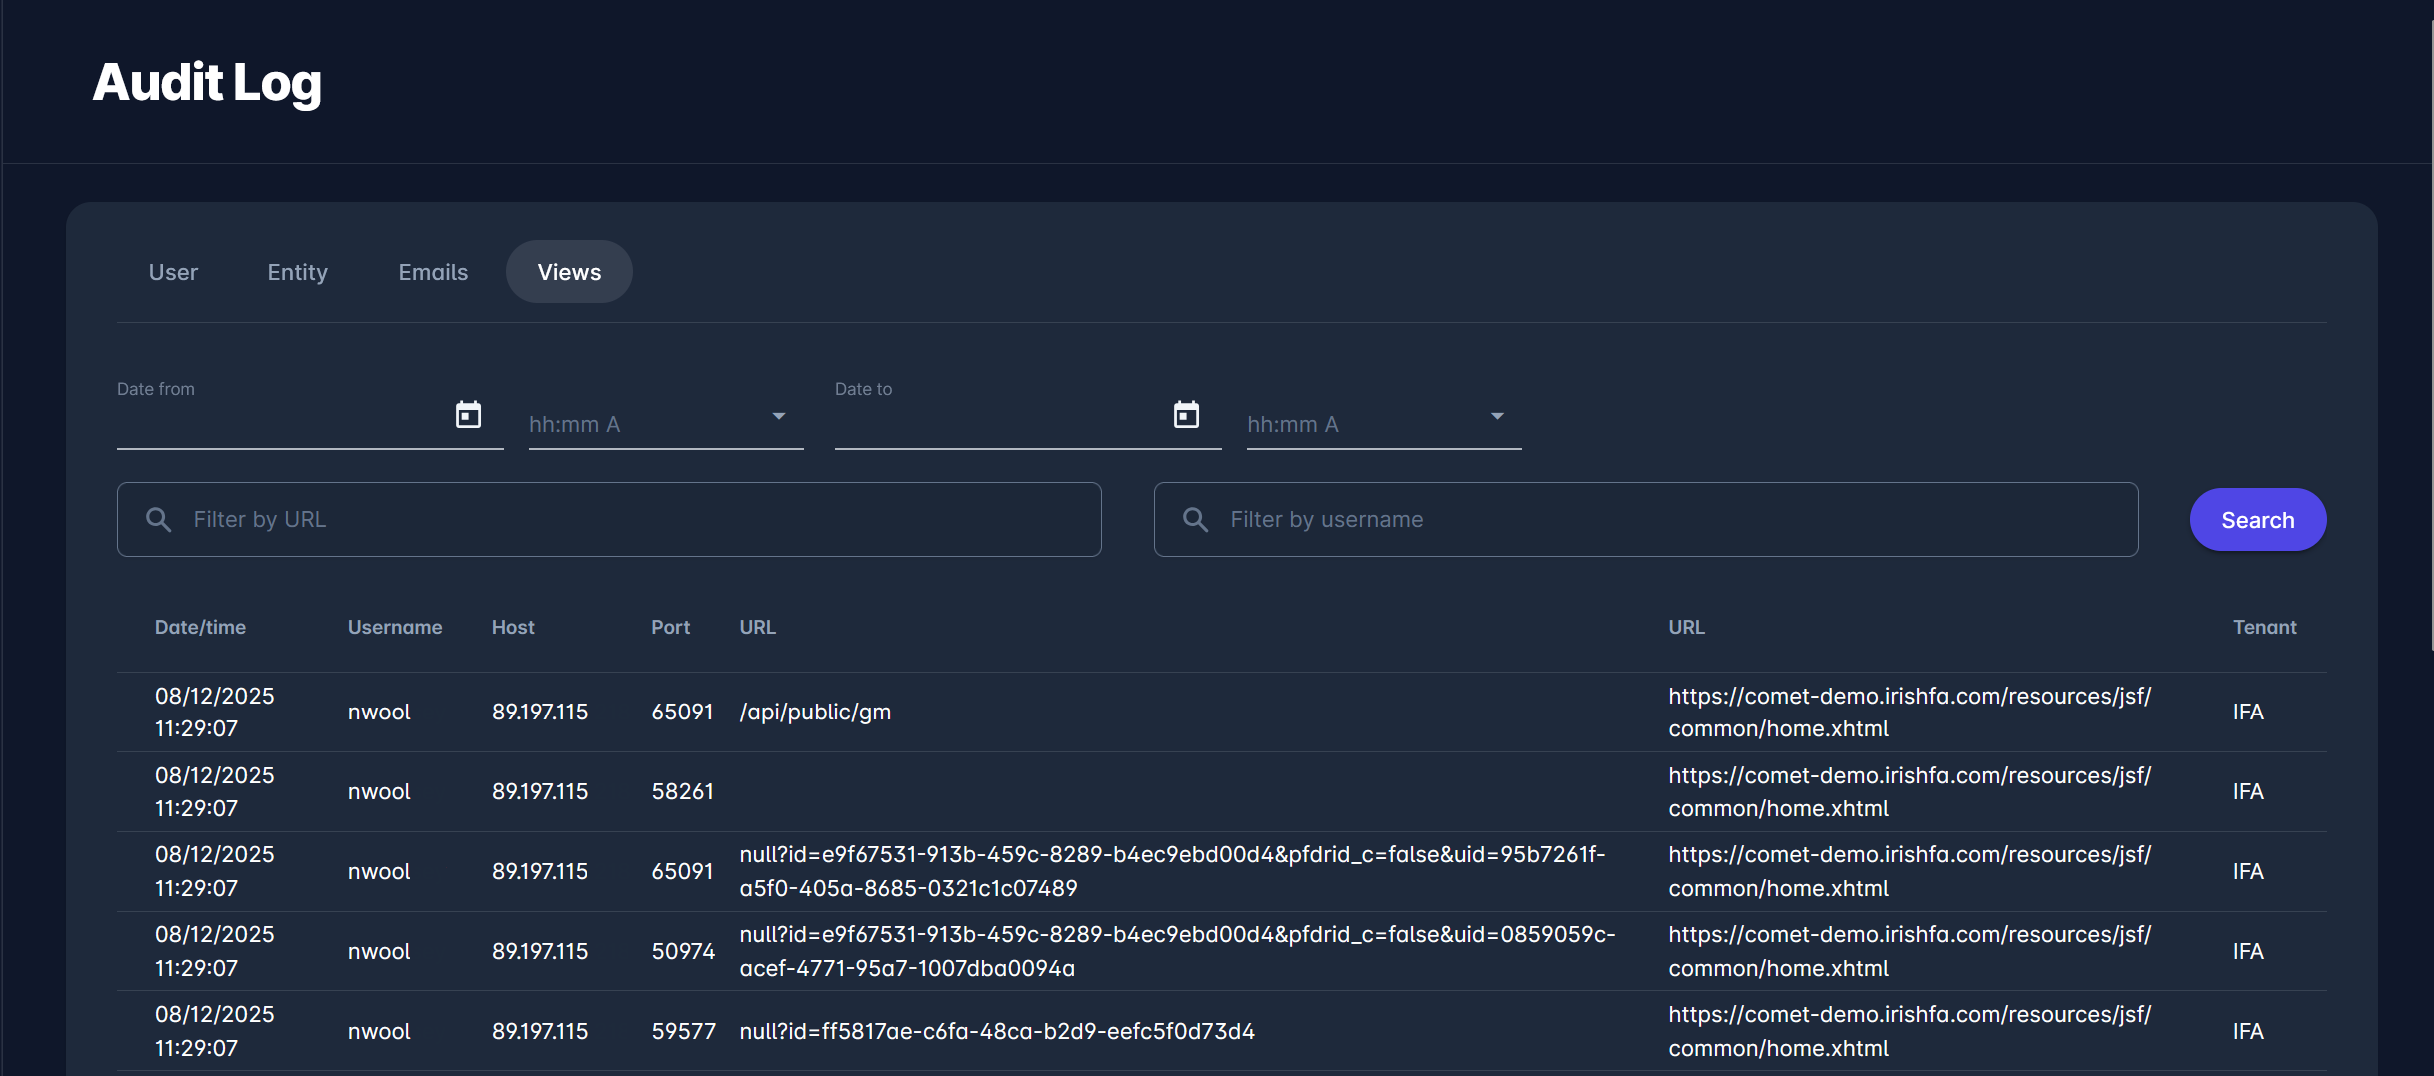Select the Views tab
Screen dimensions: 2434x1076
click(569, 272)
